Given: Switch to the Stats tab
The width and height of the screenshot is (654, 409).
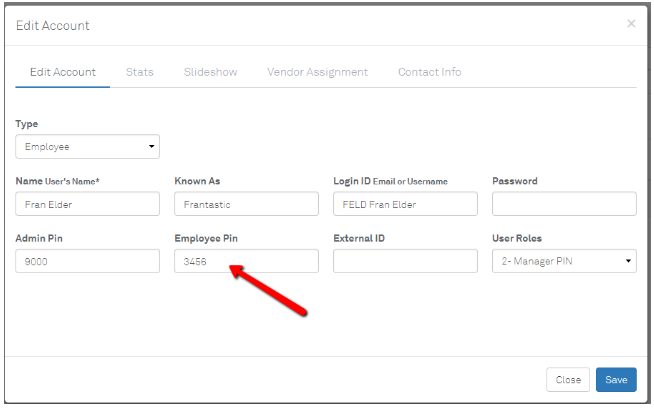Looking at the screenshot, I should point(140,72).
